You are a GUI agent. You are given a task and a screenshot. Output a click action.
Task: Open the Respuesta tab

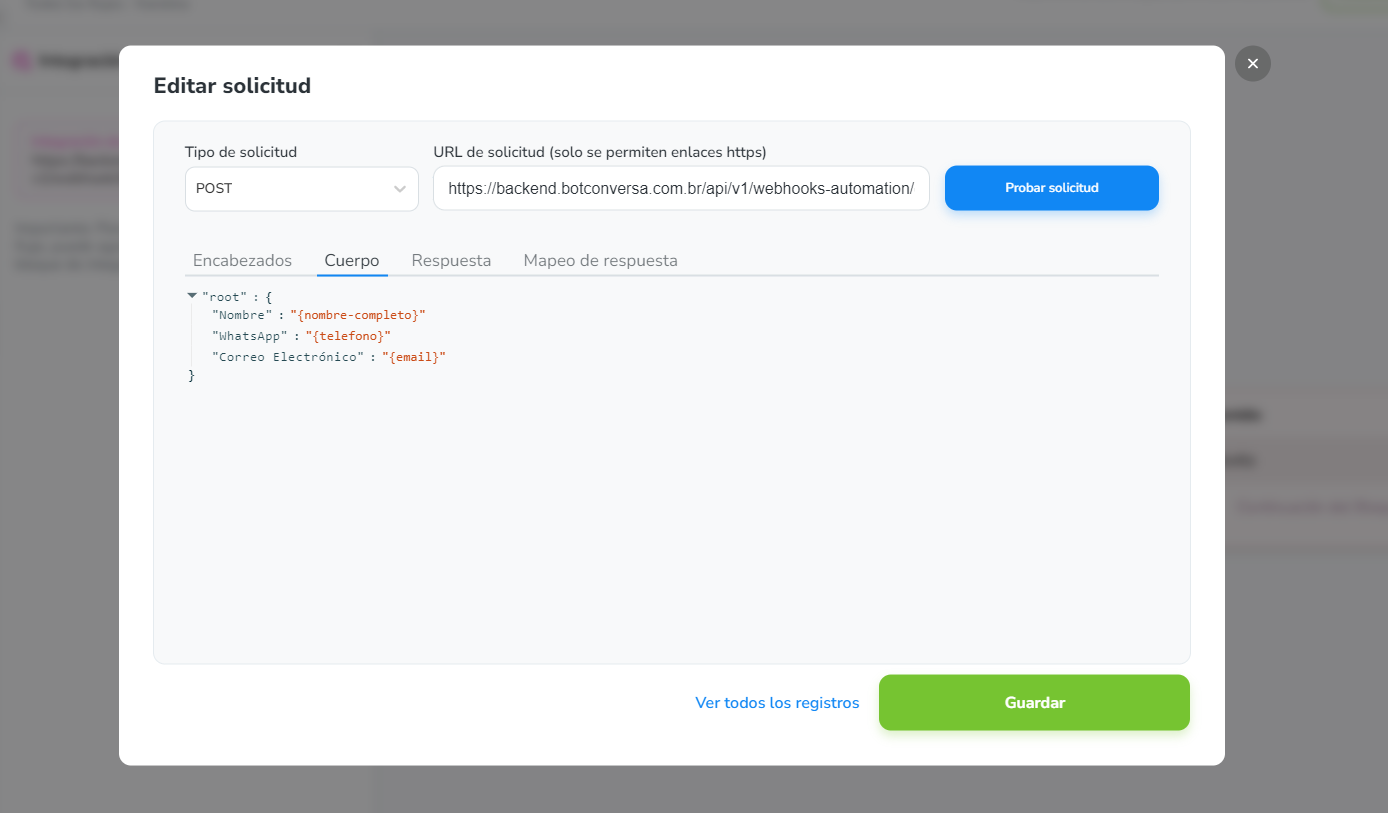coord(451,261)
